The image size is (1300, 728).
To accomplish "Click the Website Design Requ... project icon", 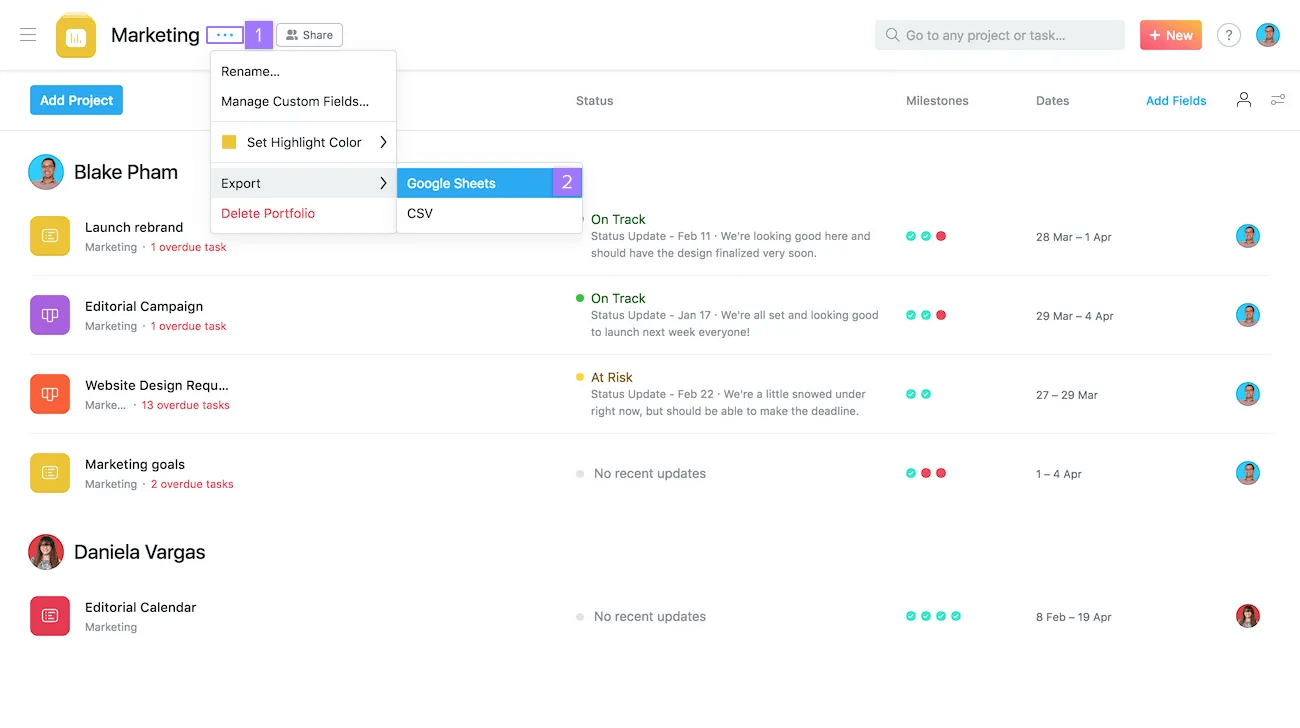I will (x=49, y=394).
